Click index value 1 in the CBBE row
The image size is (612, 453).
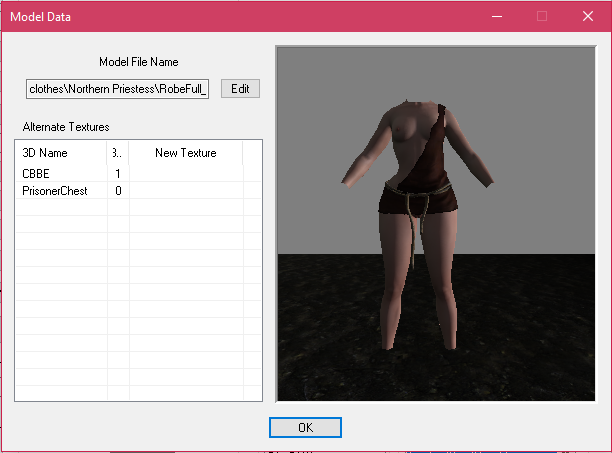(118, 174)
